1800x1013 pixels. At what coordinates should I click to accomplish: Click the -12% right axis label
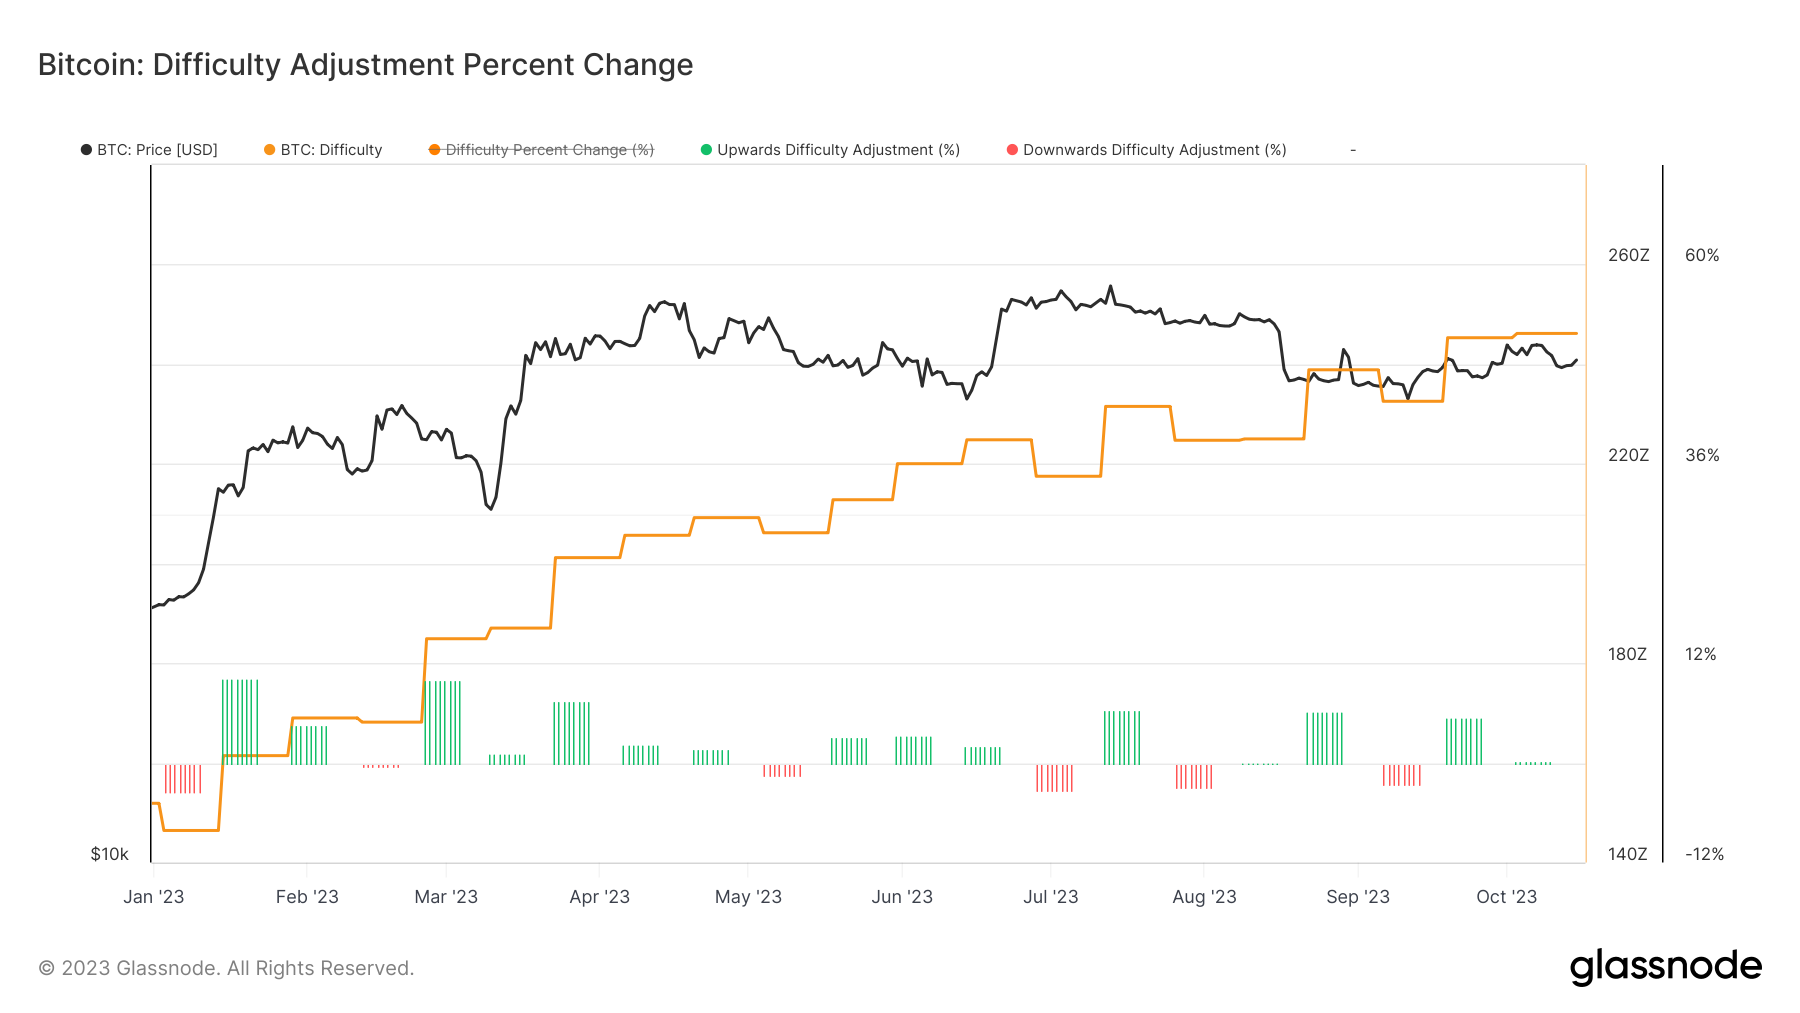coord(1704,854)
